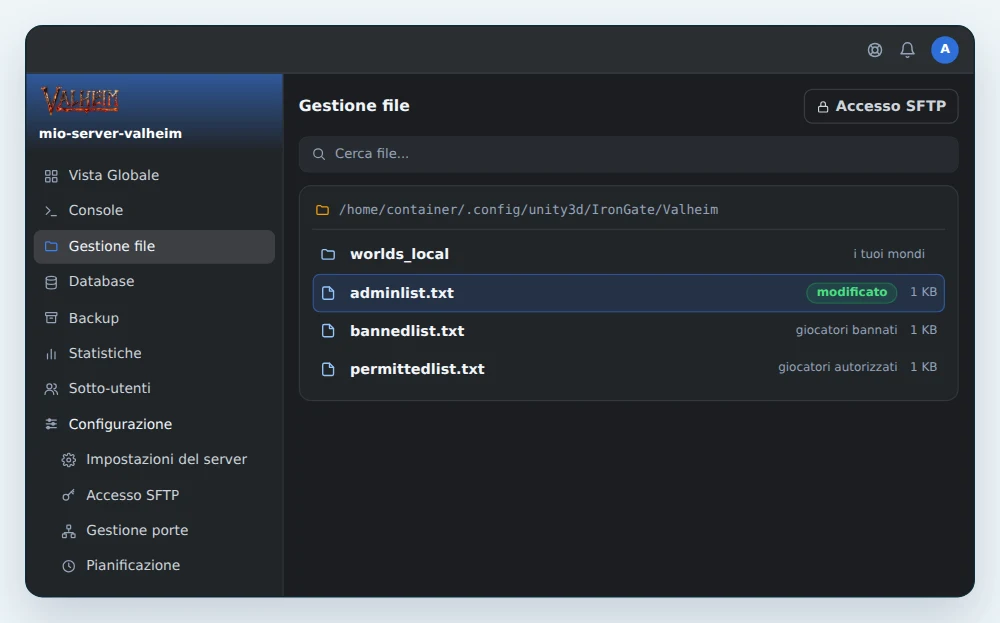
Task: Click the orange folder icon beside the path
Action: 323,210
